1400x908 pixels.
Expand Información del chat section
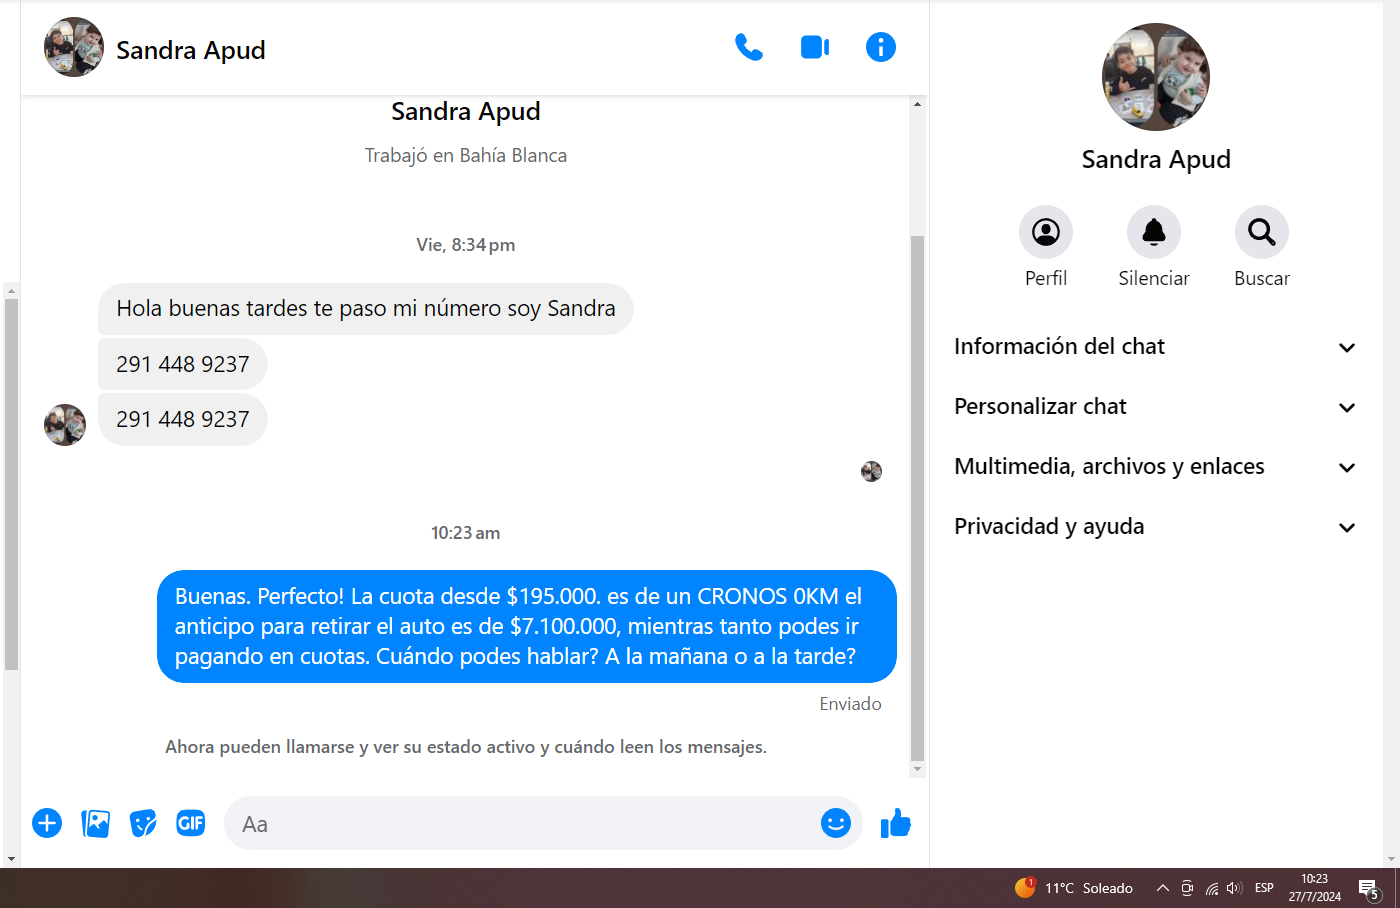click(1155, 347)
